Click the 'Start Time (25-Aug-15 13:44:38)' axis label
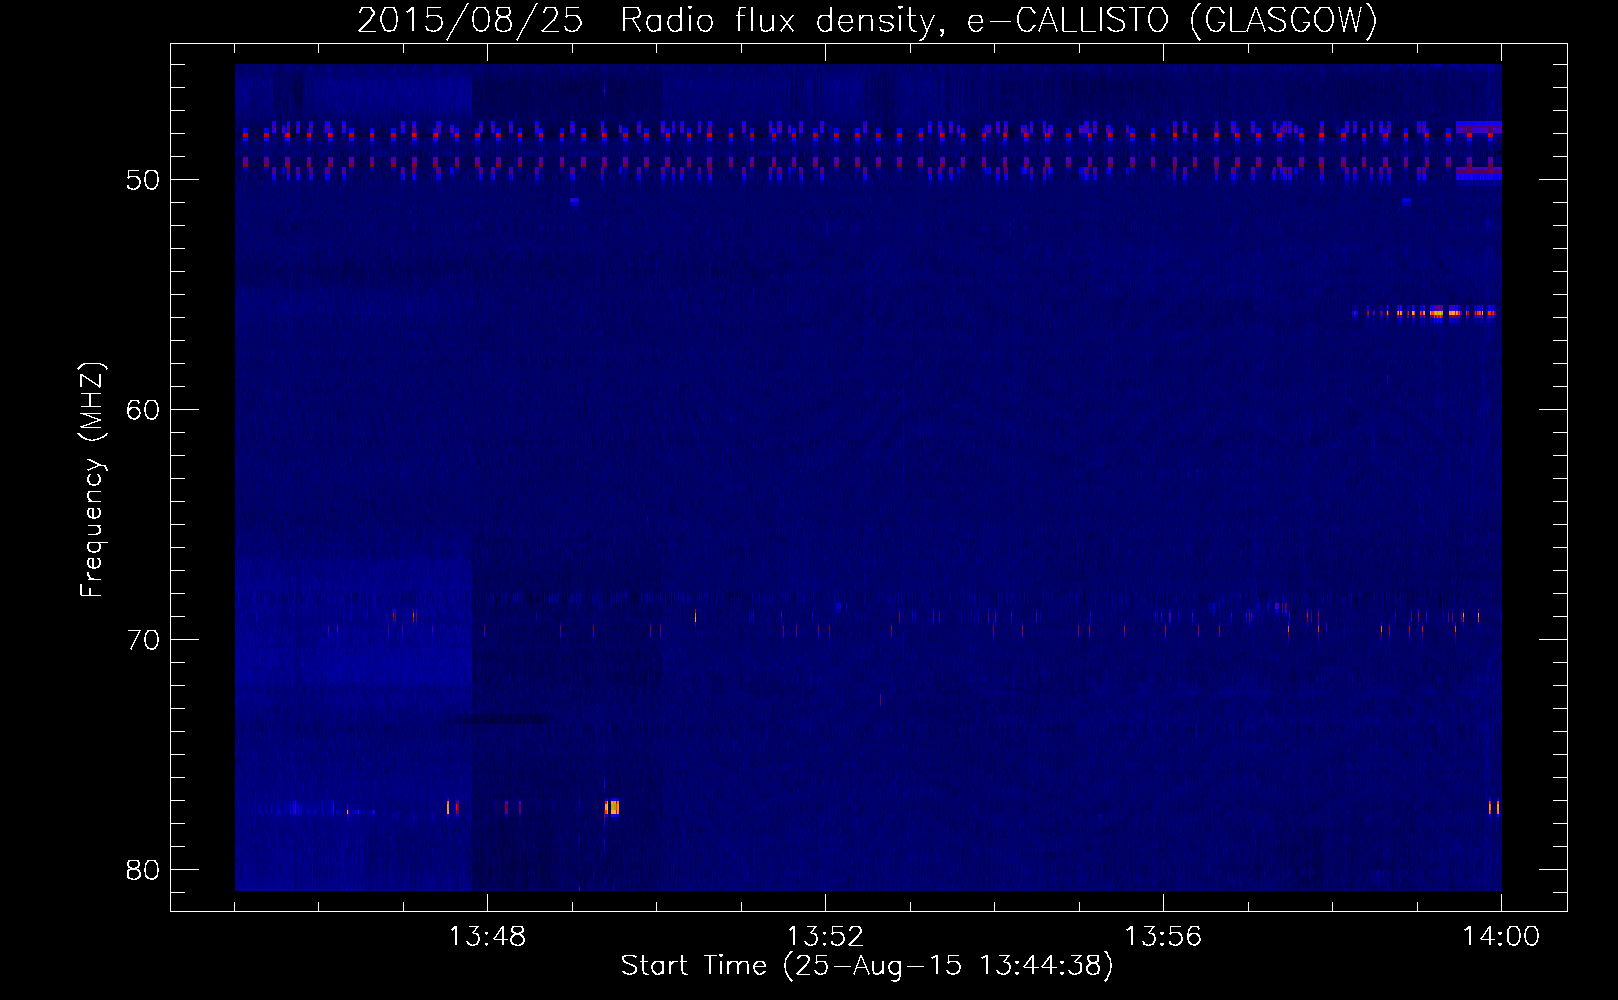This screenshot has height=1000, width=1618. (x=867, y=966)
